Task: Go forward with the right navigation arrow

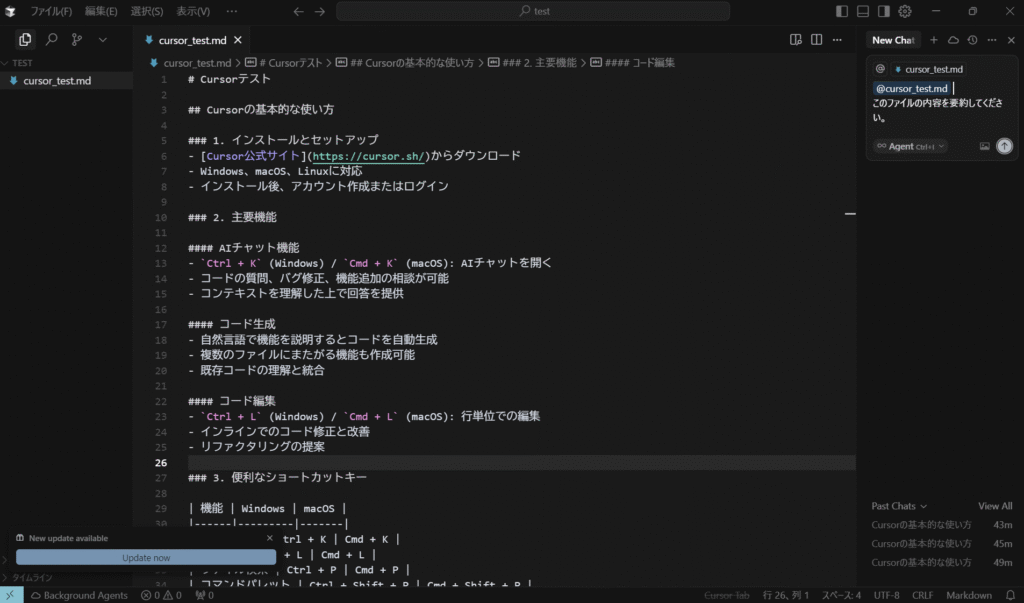Action: pyautogui.click(x=319, y=11)
